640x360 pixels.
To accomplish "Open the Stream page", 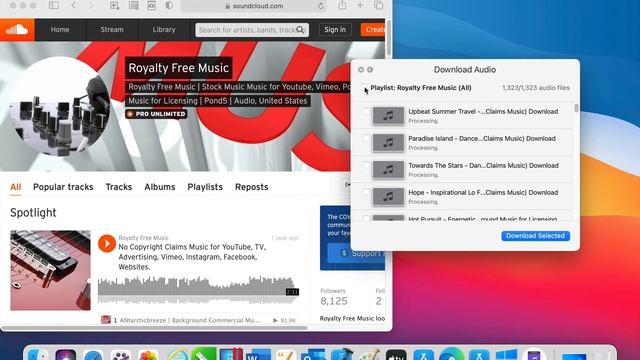I will pyautogui.click(x=112, y=29).
